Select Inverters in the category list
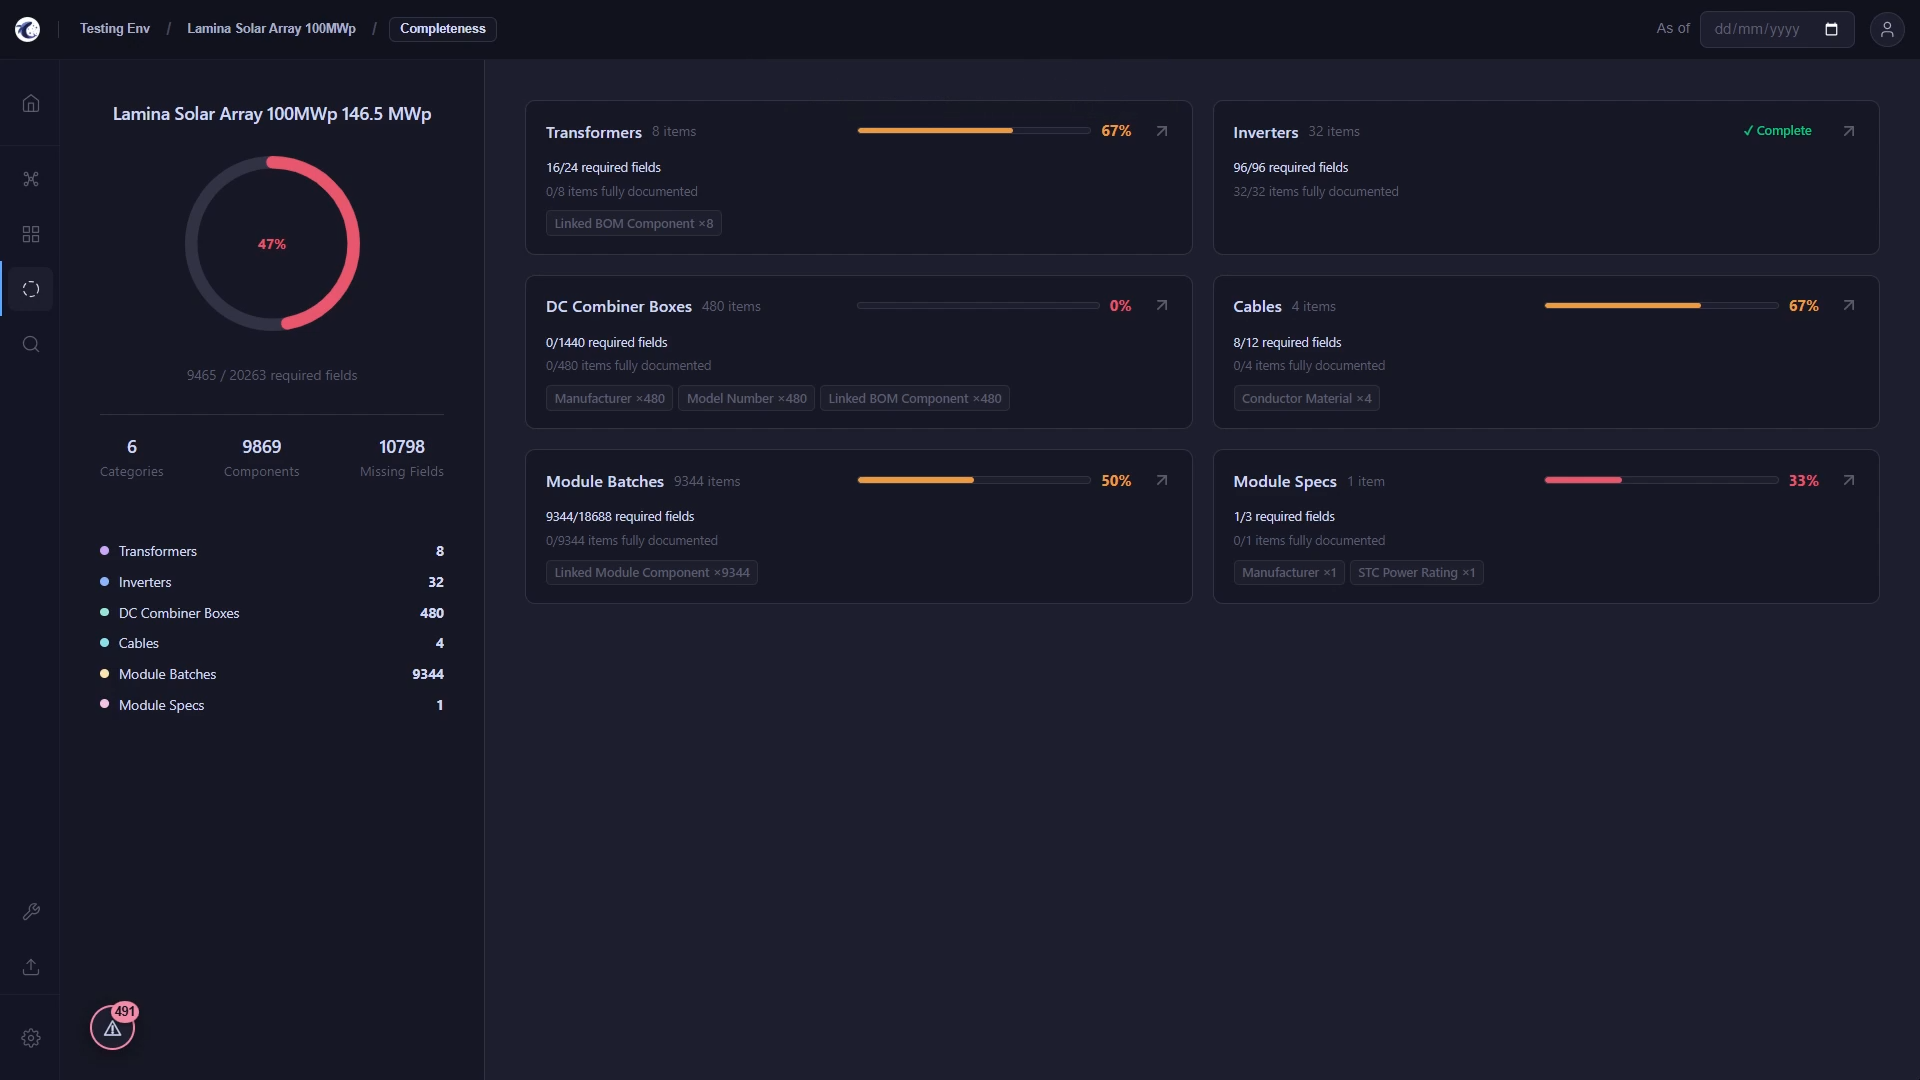 coord(272,582)
